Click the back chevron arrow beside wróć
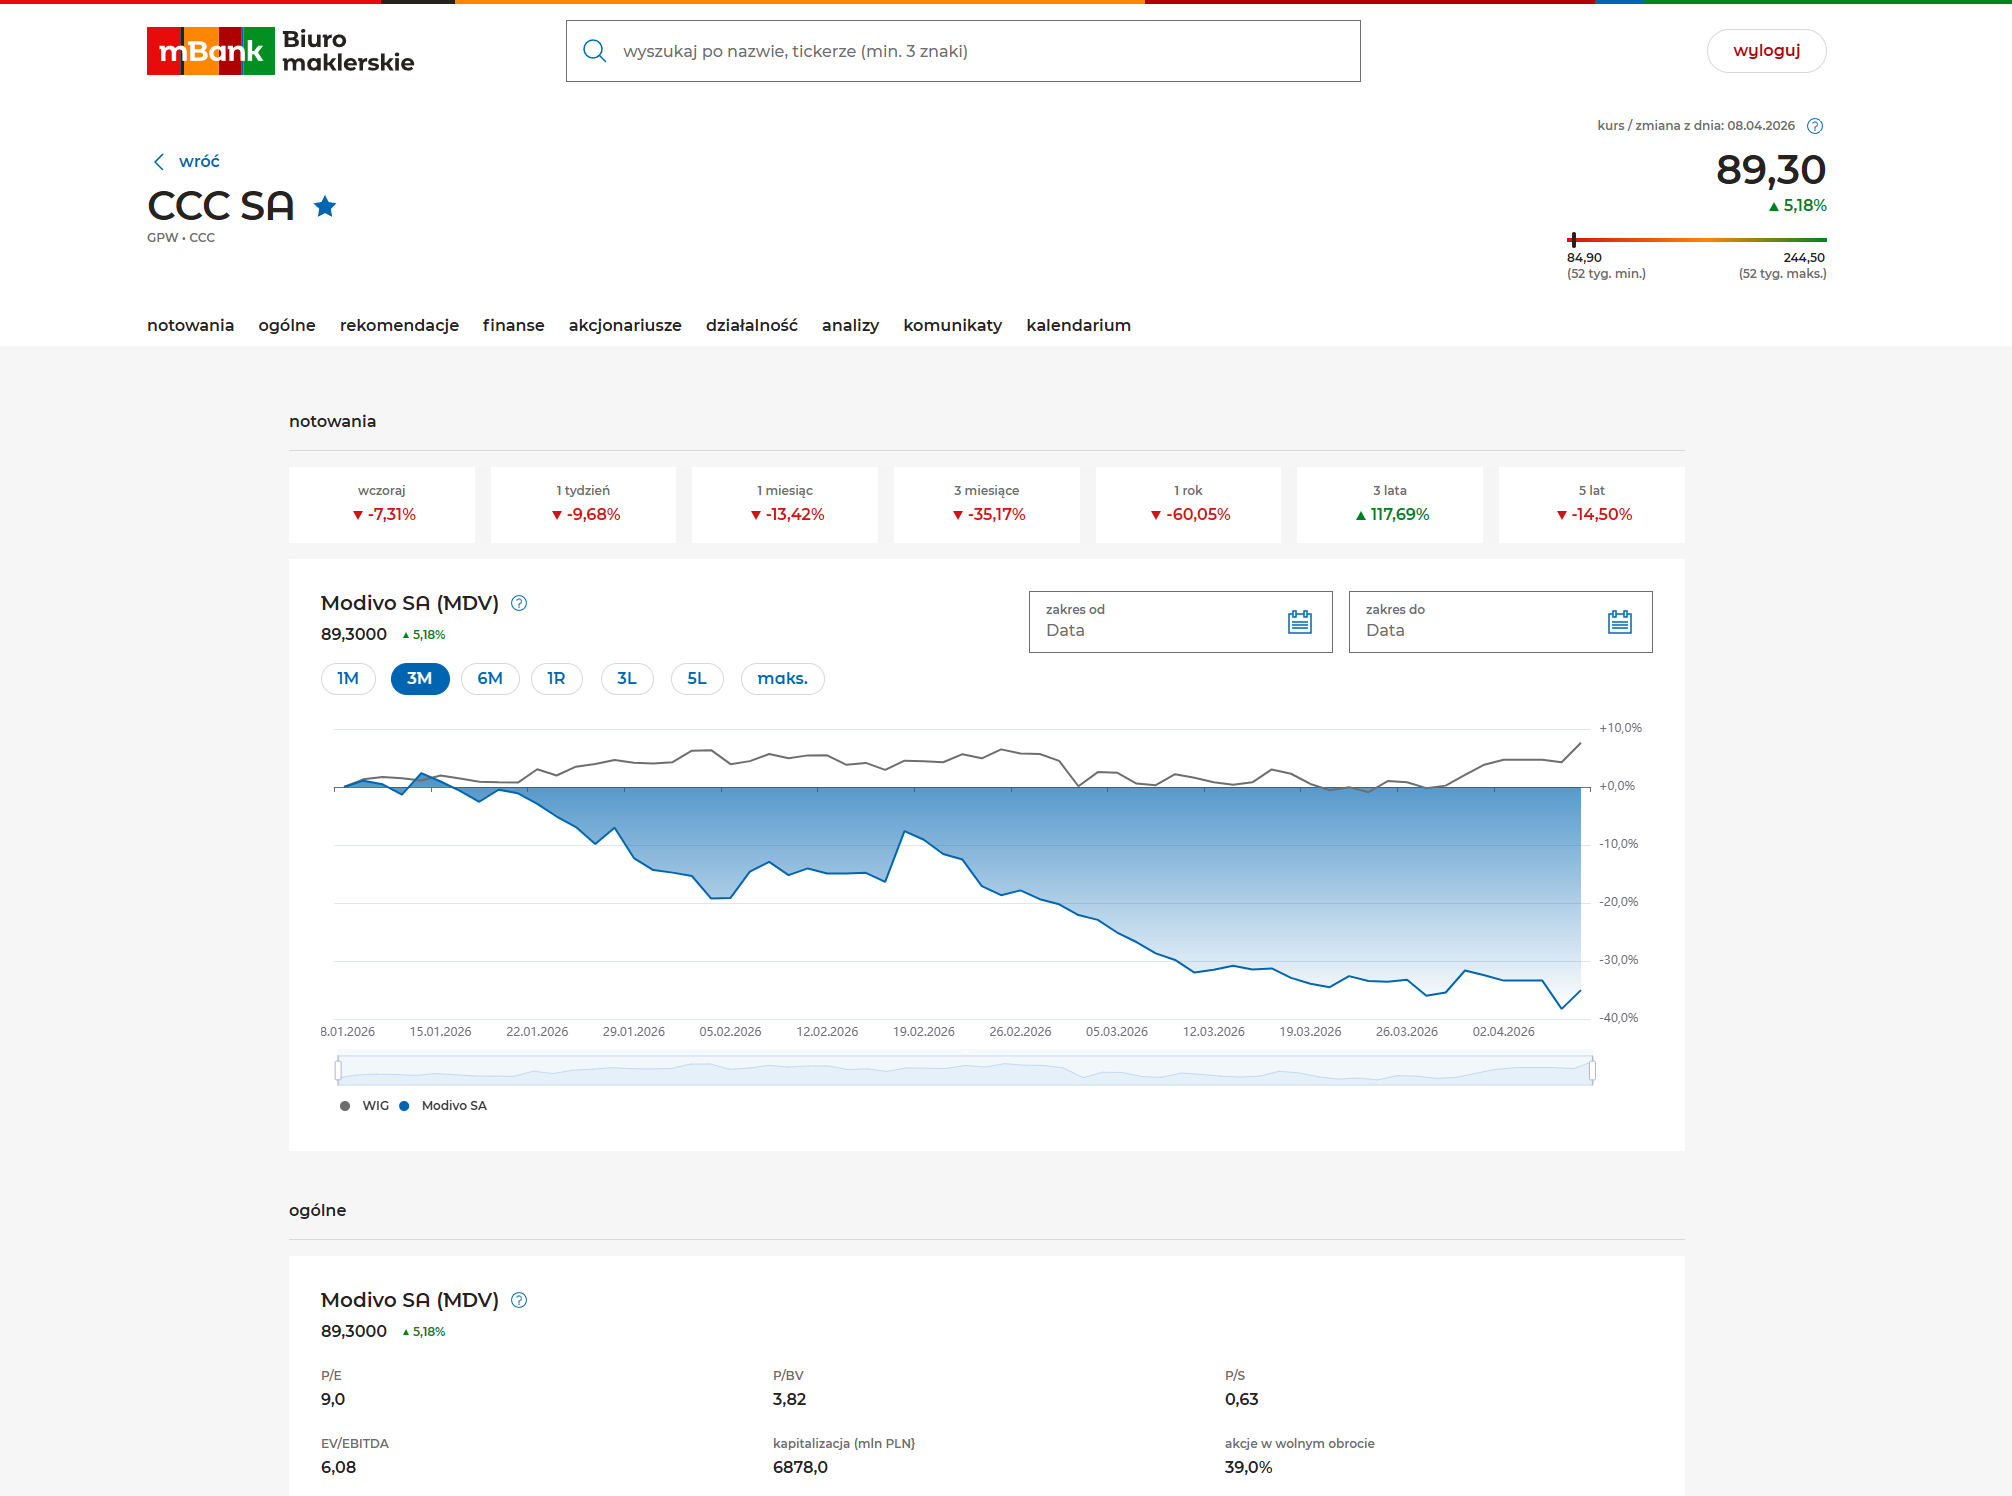 coord(158,162)
